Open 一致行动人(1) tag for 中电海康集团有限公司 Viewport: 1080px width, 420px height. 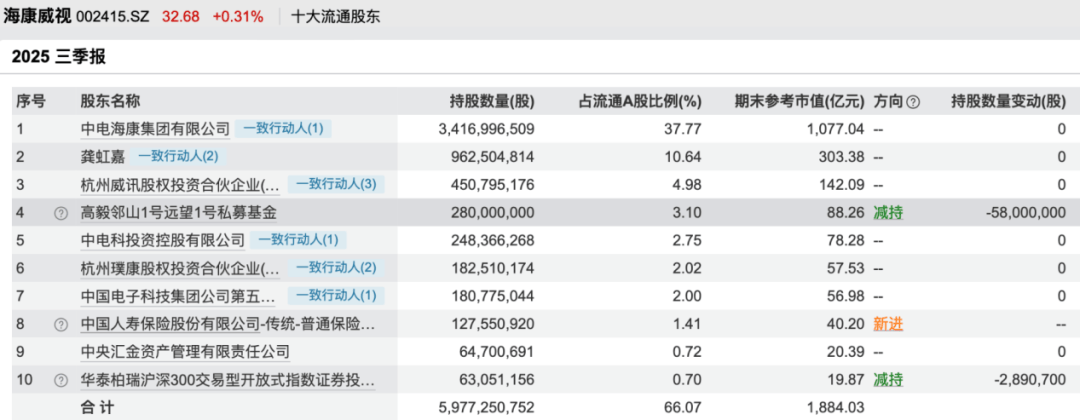[x=284, y=129]
